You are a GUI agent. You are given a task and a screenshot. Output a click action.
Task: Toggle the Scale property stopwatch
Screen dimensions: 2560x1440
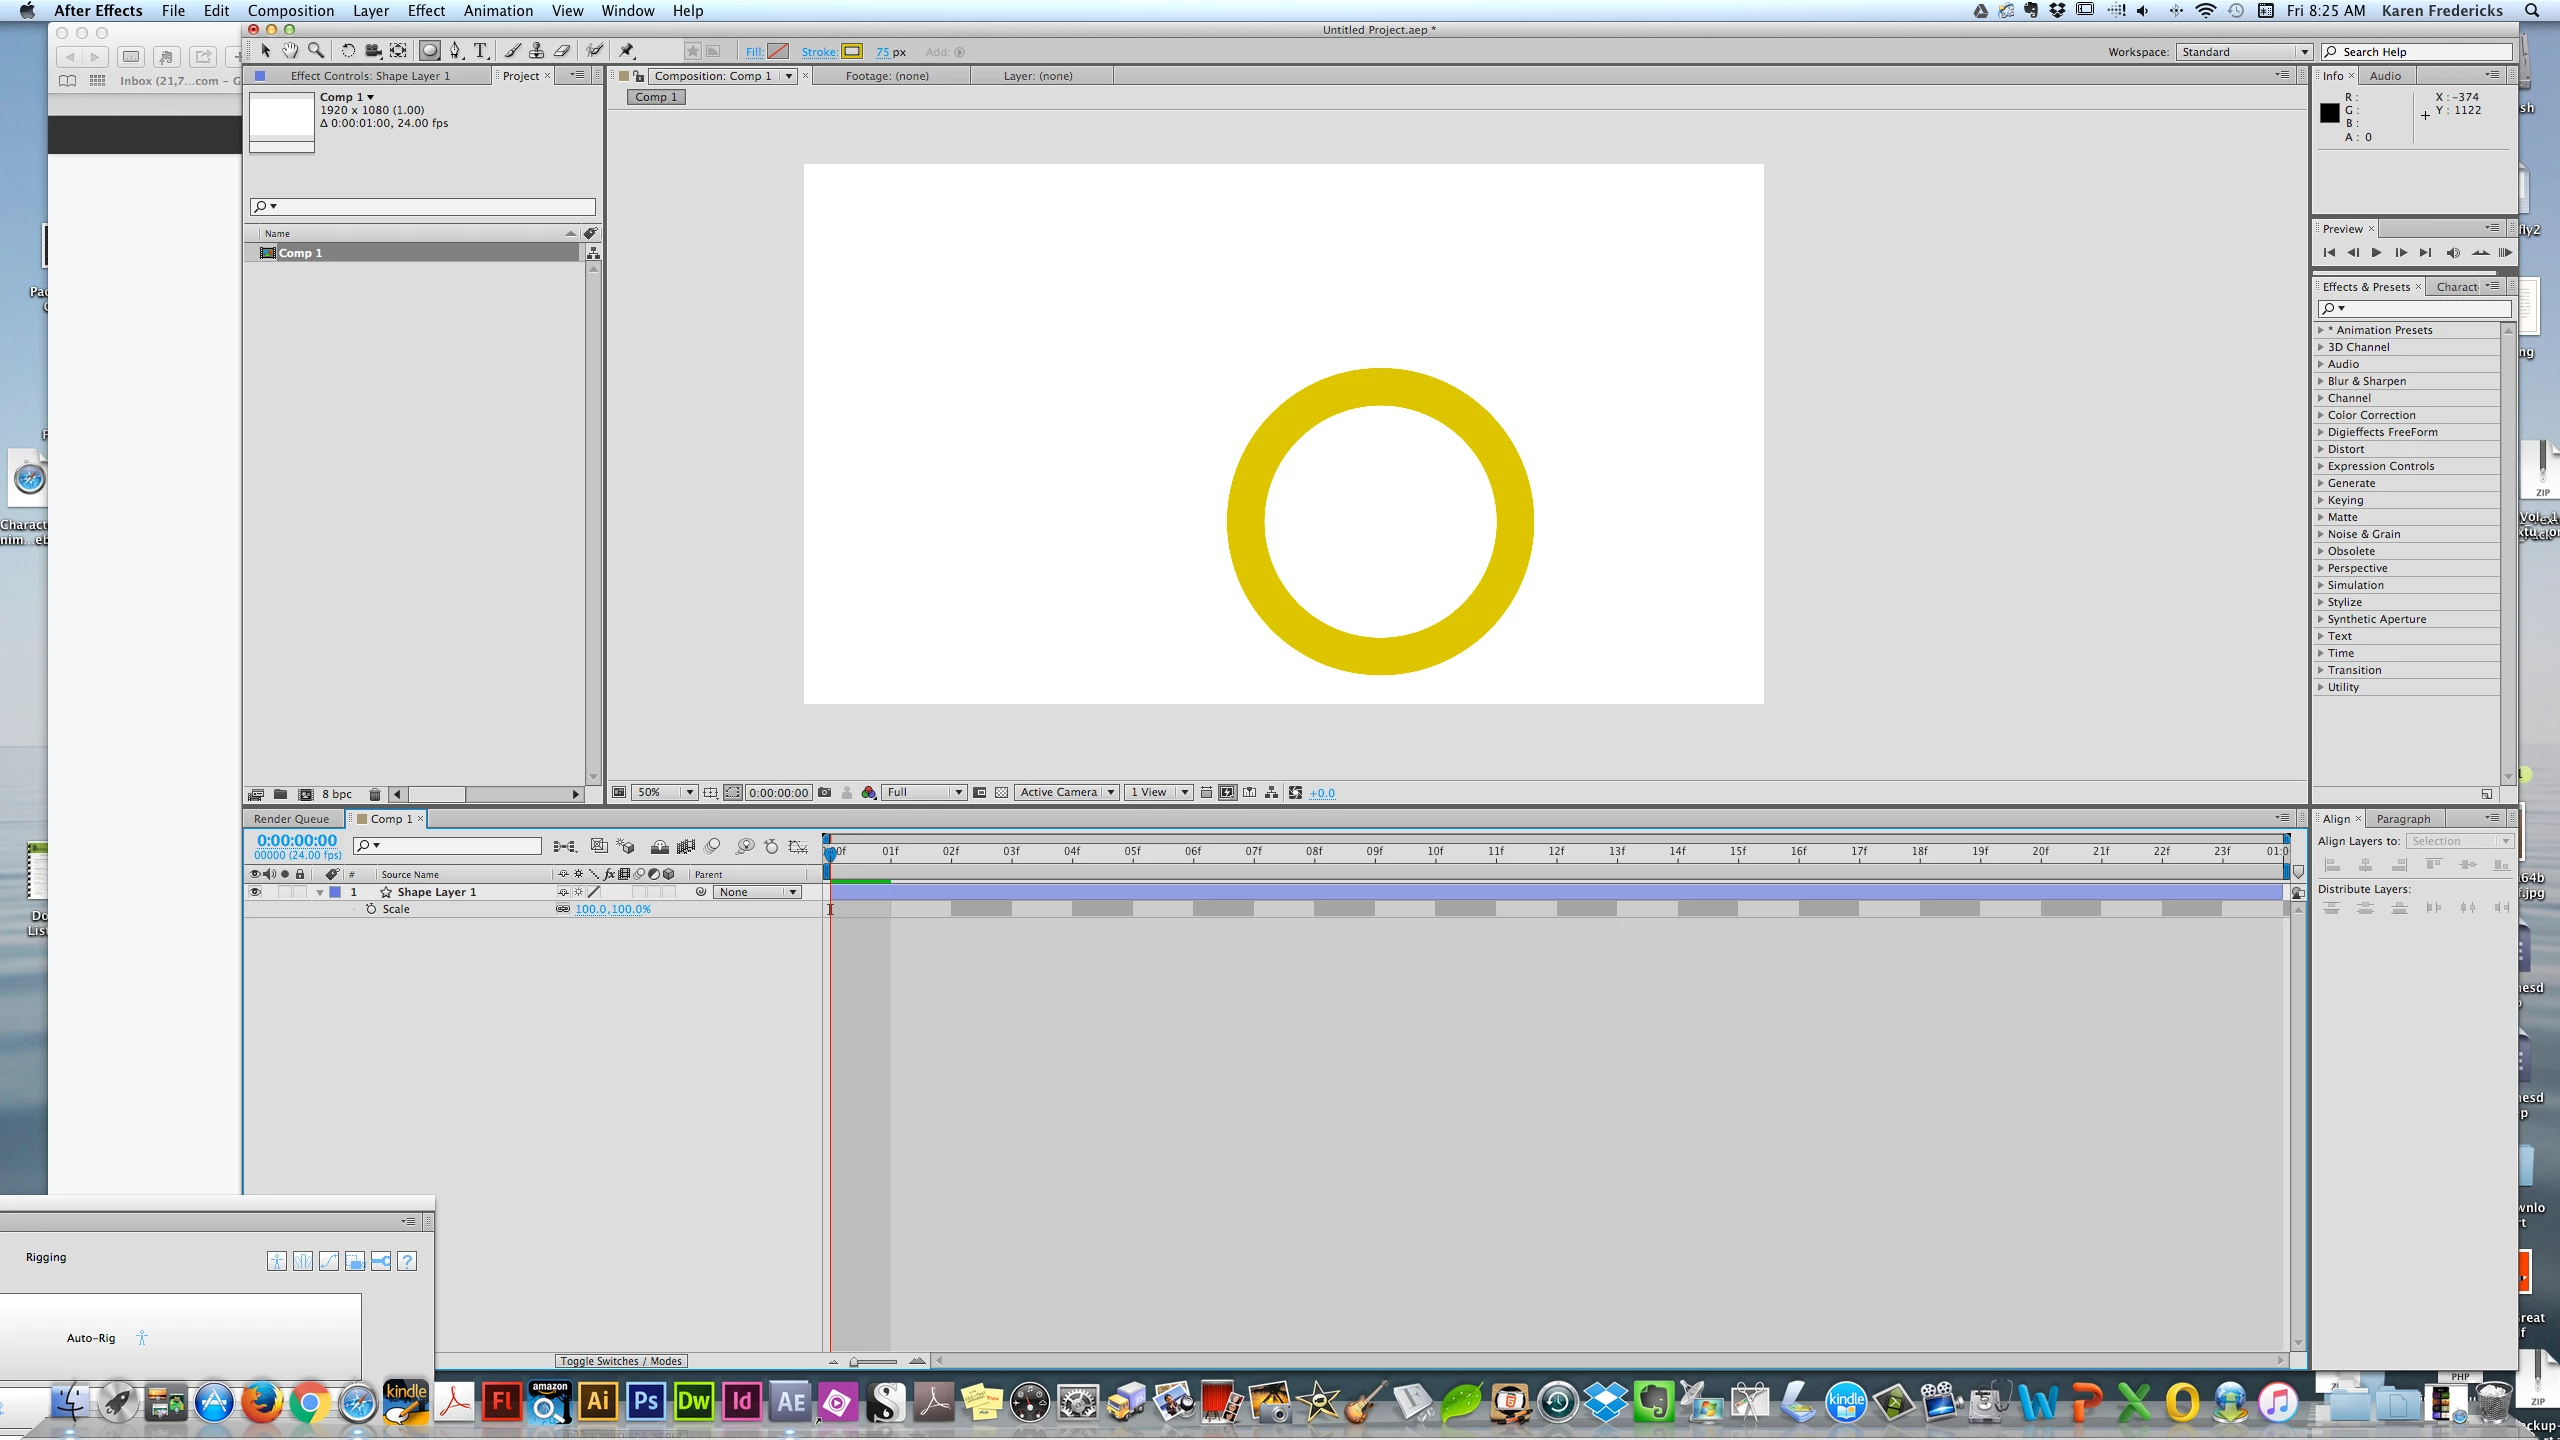coord(371,909)
